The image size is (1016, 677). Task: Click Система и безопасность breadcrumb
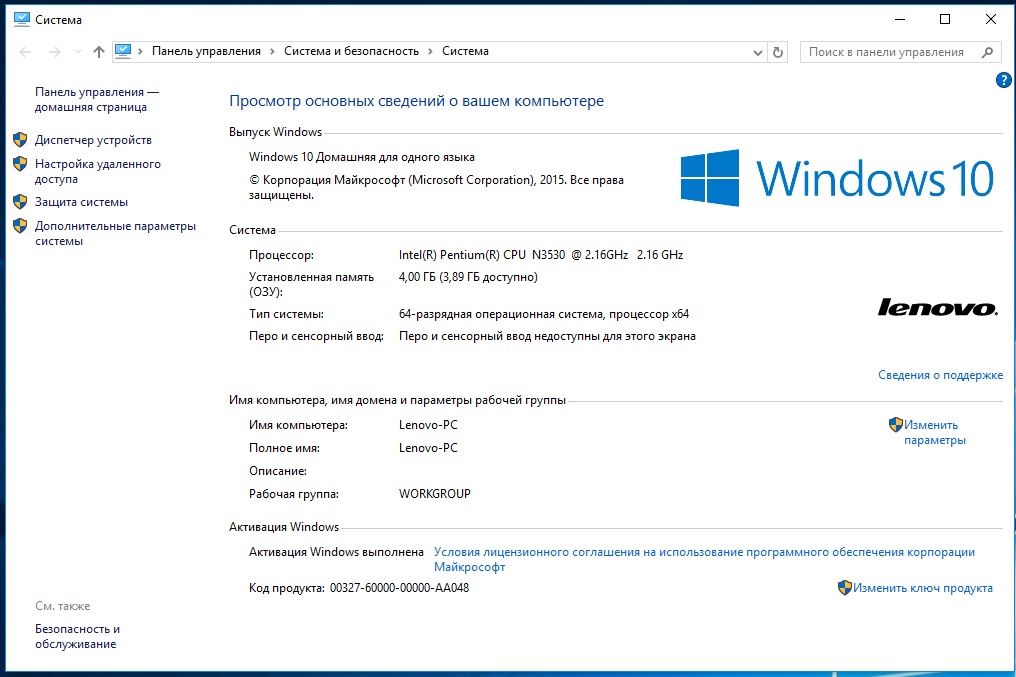click(x=351, y=51)
